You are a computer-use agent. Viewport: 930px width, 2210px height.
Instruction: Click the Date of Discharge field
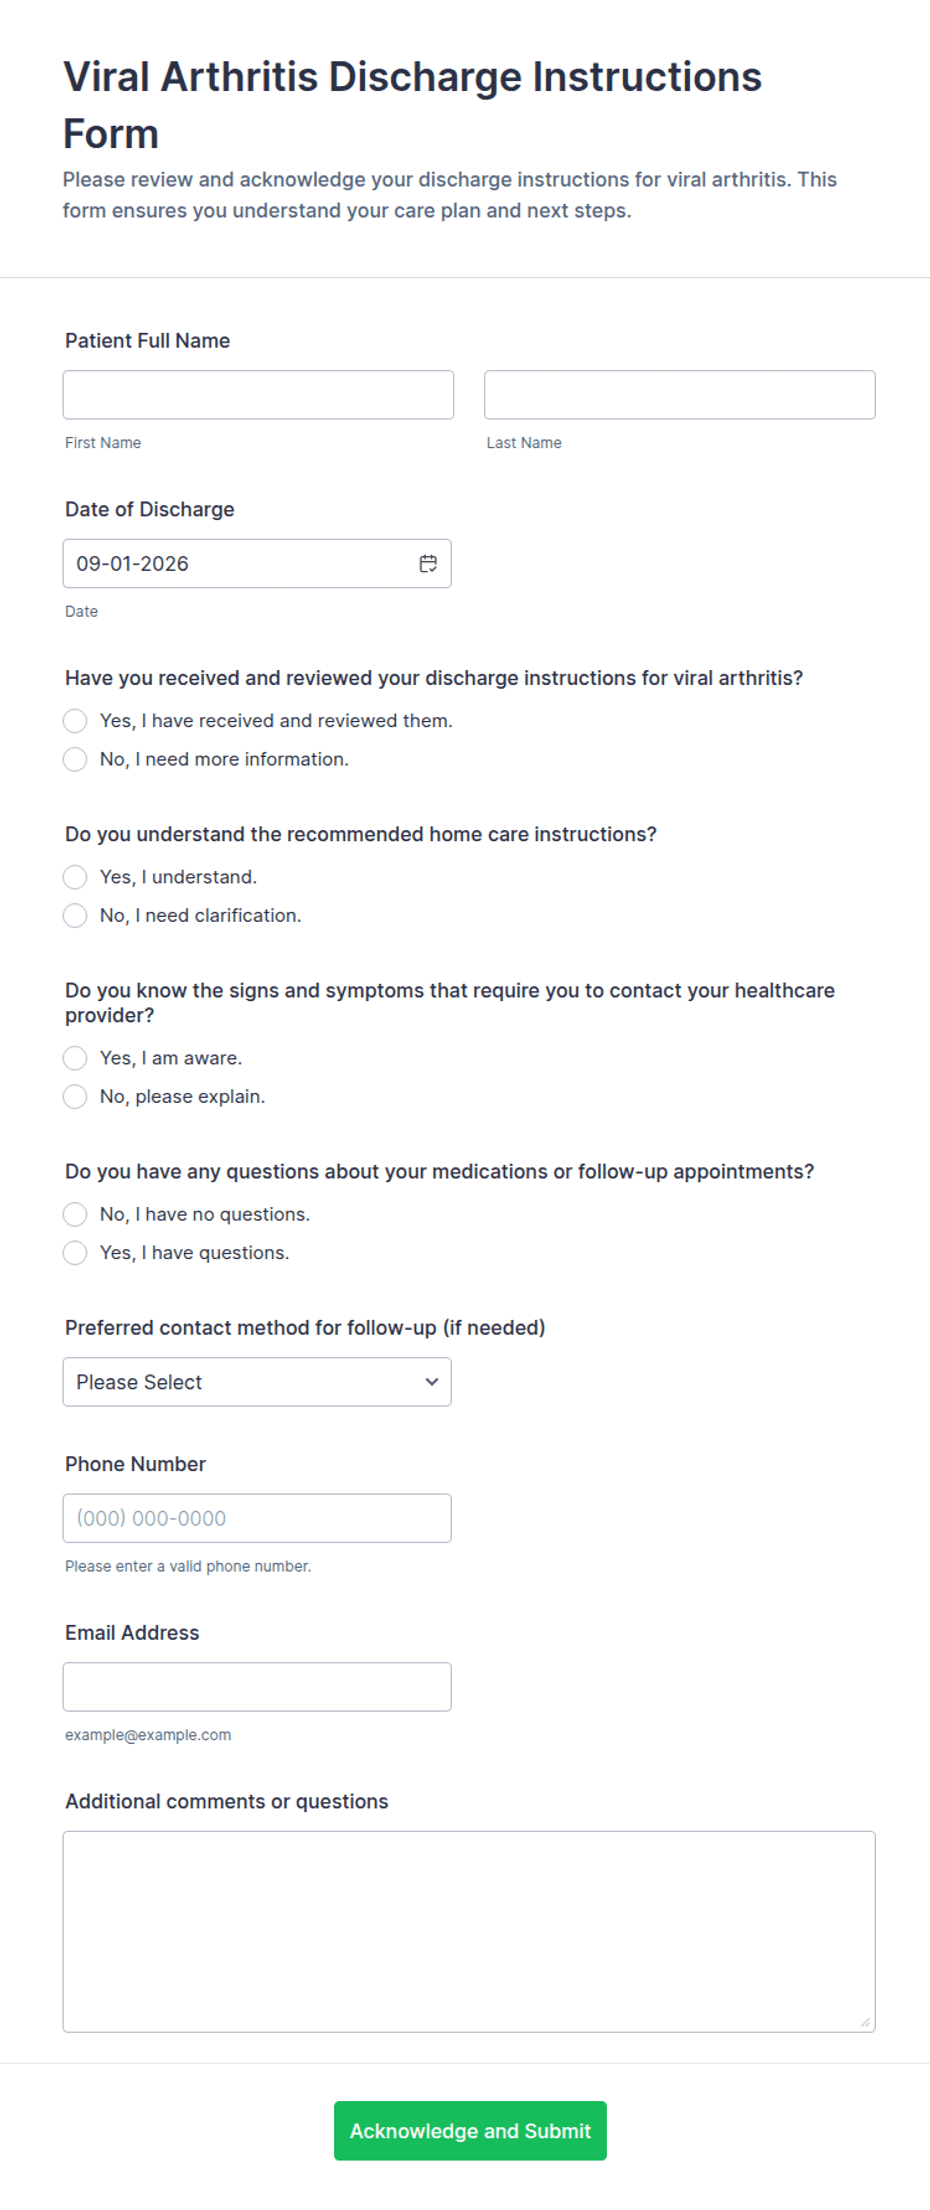[257, 564]
